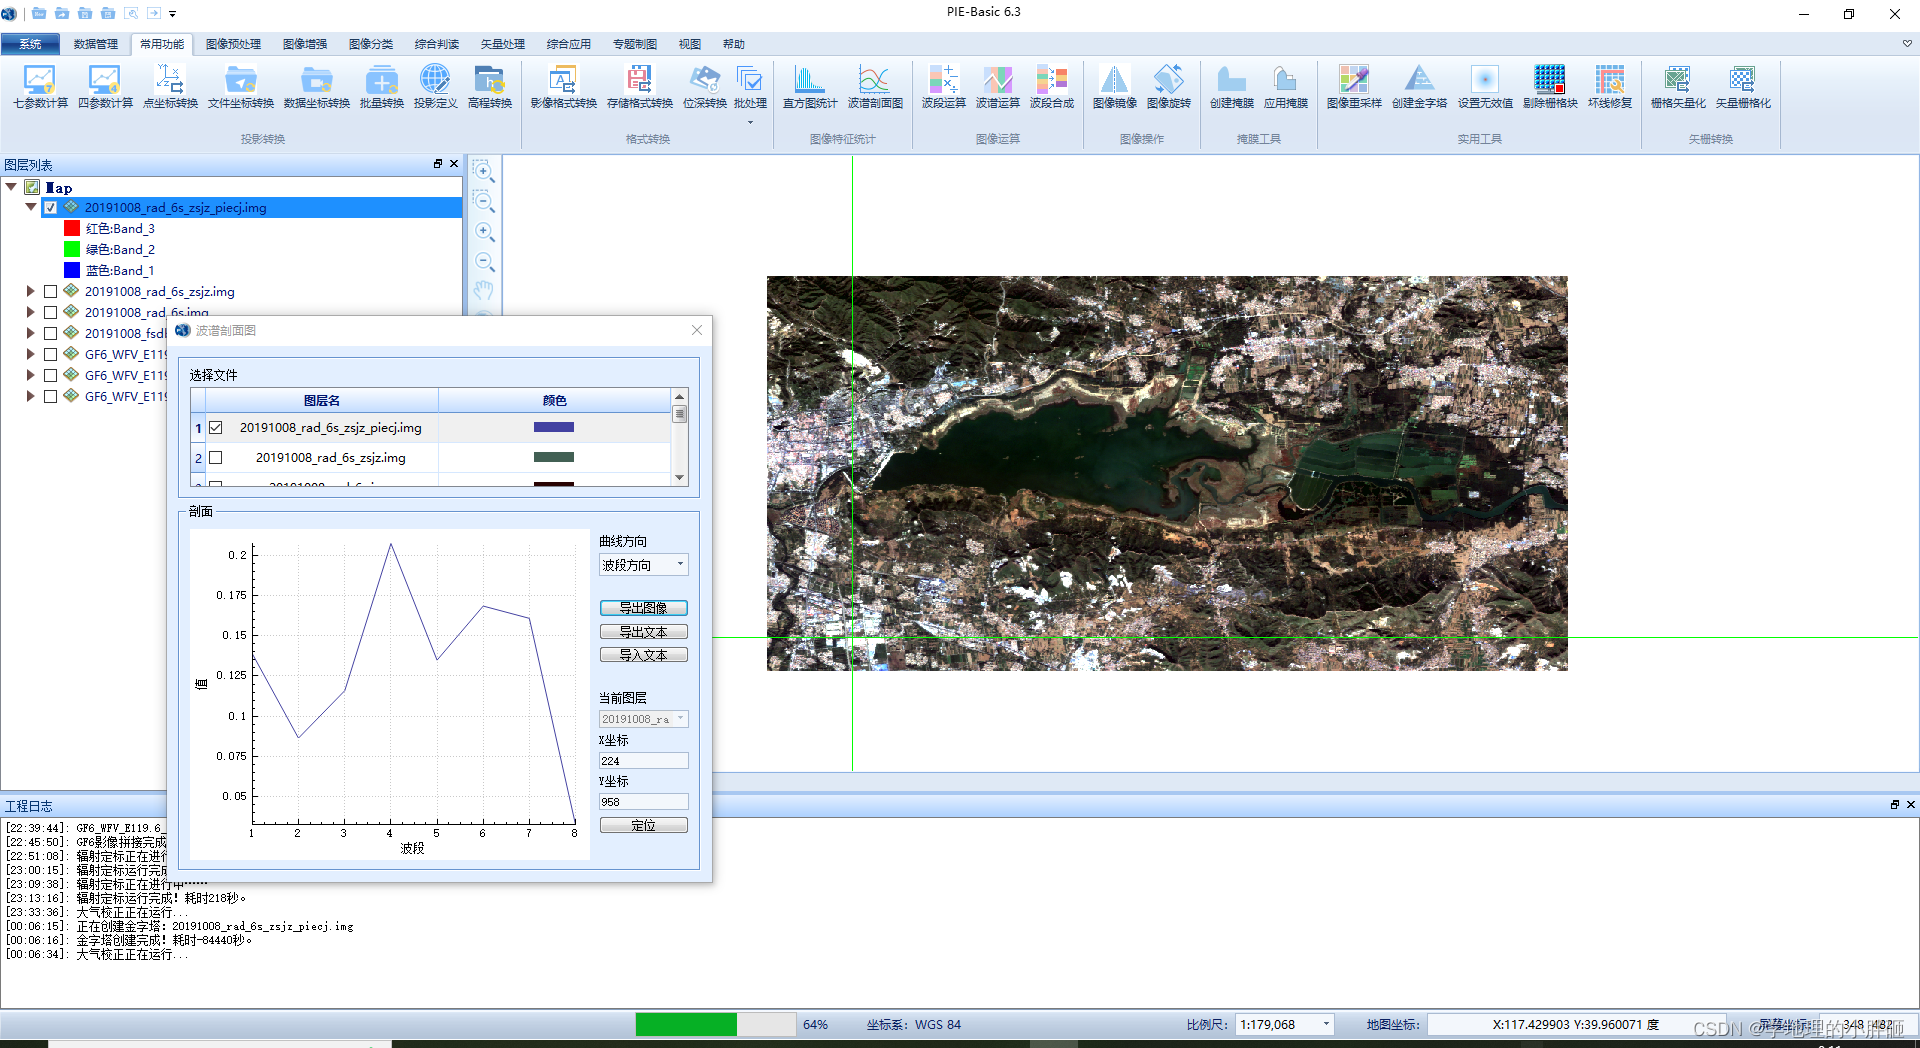Expand the 20191008_rad_6s.img layer node

pyautogui.click(x=31, y=312)
